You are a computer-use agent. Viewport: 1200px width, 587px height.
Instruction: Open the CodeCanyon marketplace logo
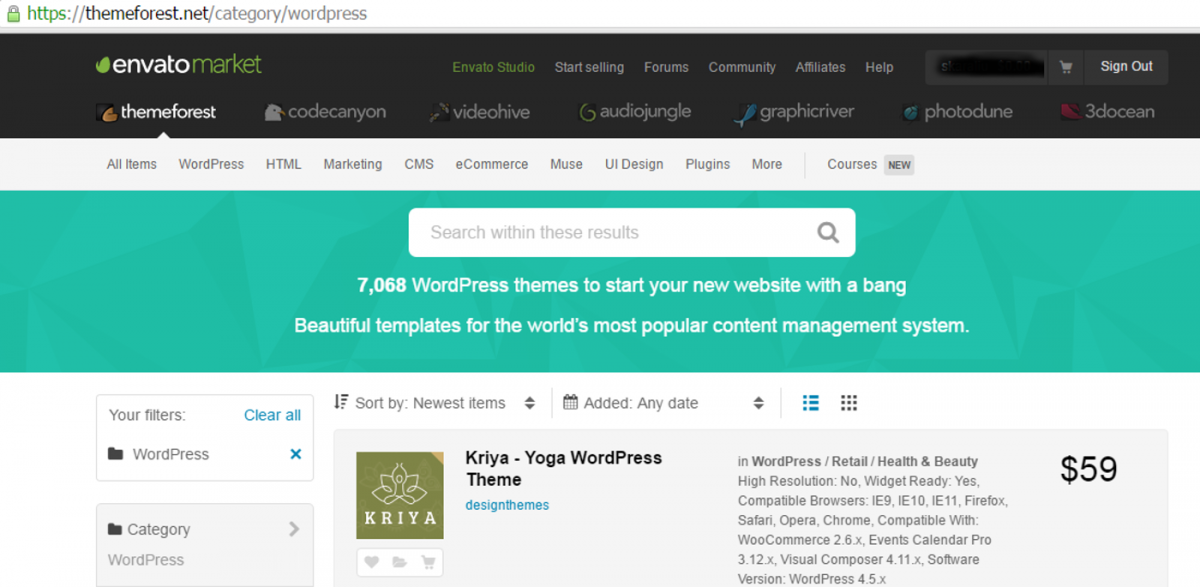(x=325, y=112)
